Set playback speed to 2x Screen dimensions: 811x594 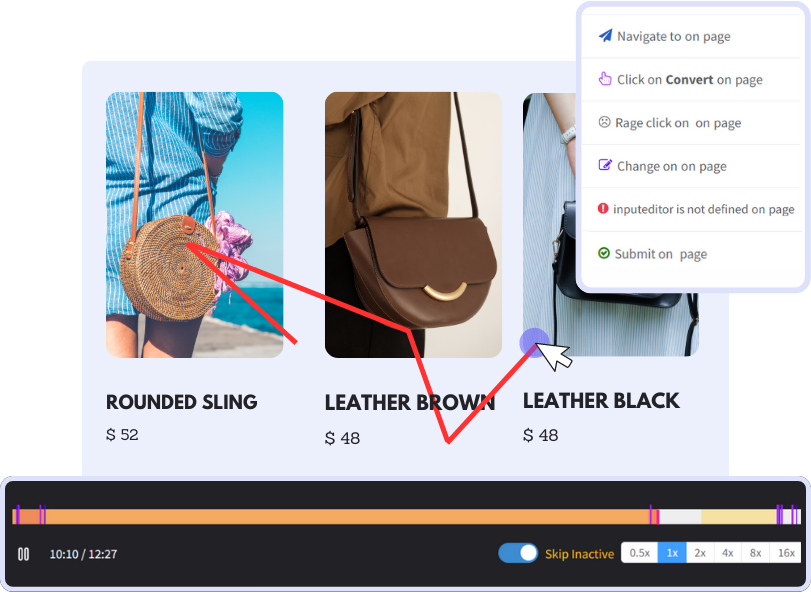700,553
